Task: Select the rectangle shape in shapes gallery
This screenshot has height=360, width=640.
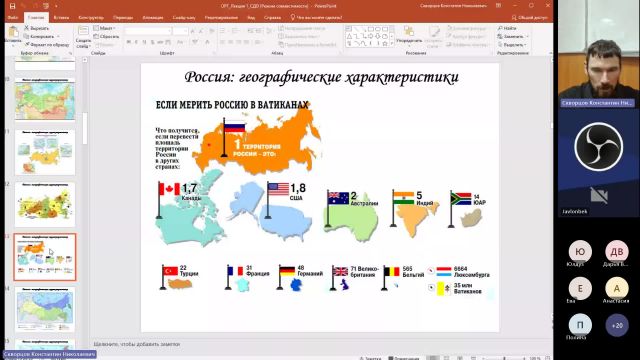Action: coord(371,29)
